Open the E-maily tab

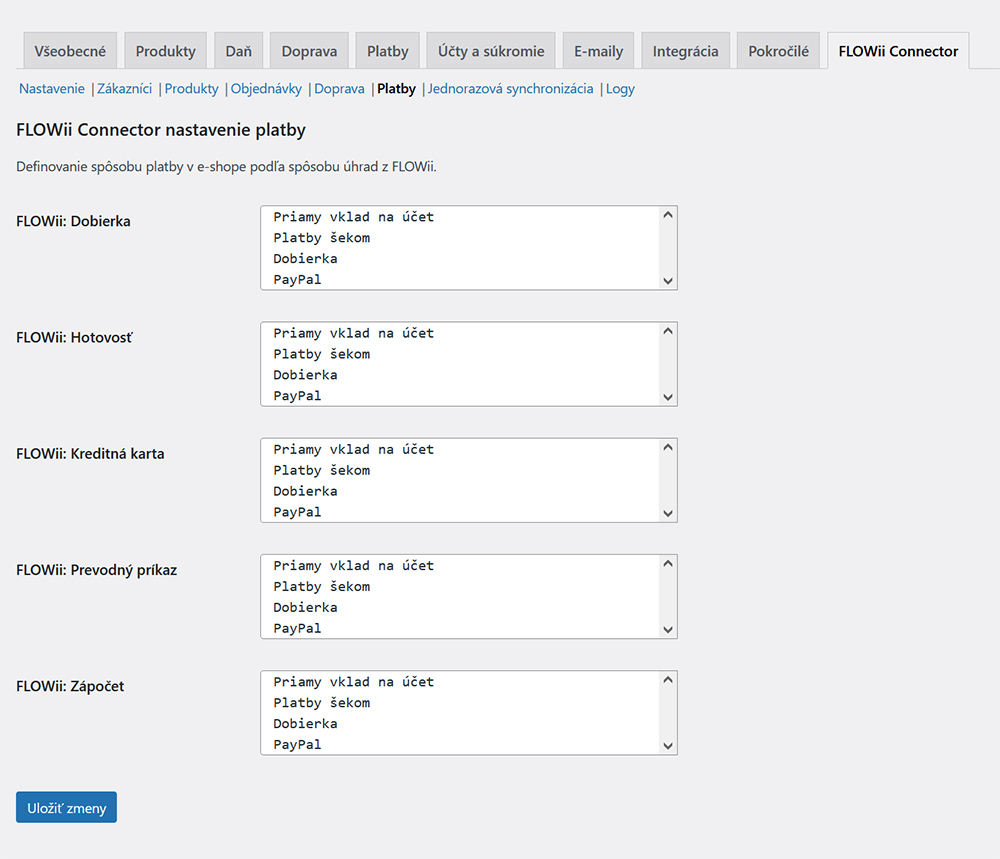coord(598,51)
